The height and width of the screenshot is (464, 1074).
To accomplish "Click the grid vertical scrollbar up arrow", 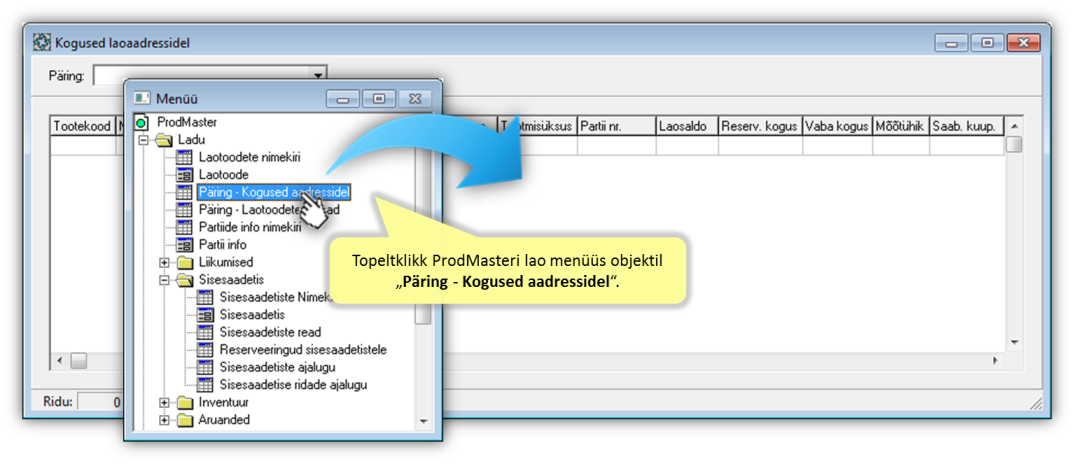I will click(x=1014, y=127).
